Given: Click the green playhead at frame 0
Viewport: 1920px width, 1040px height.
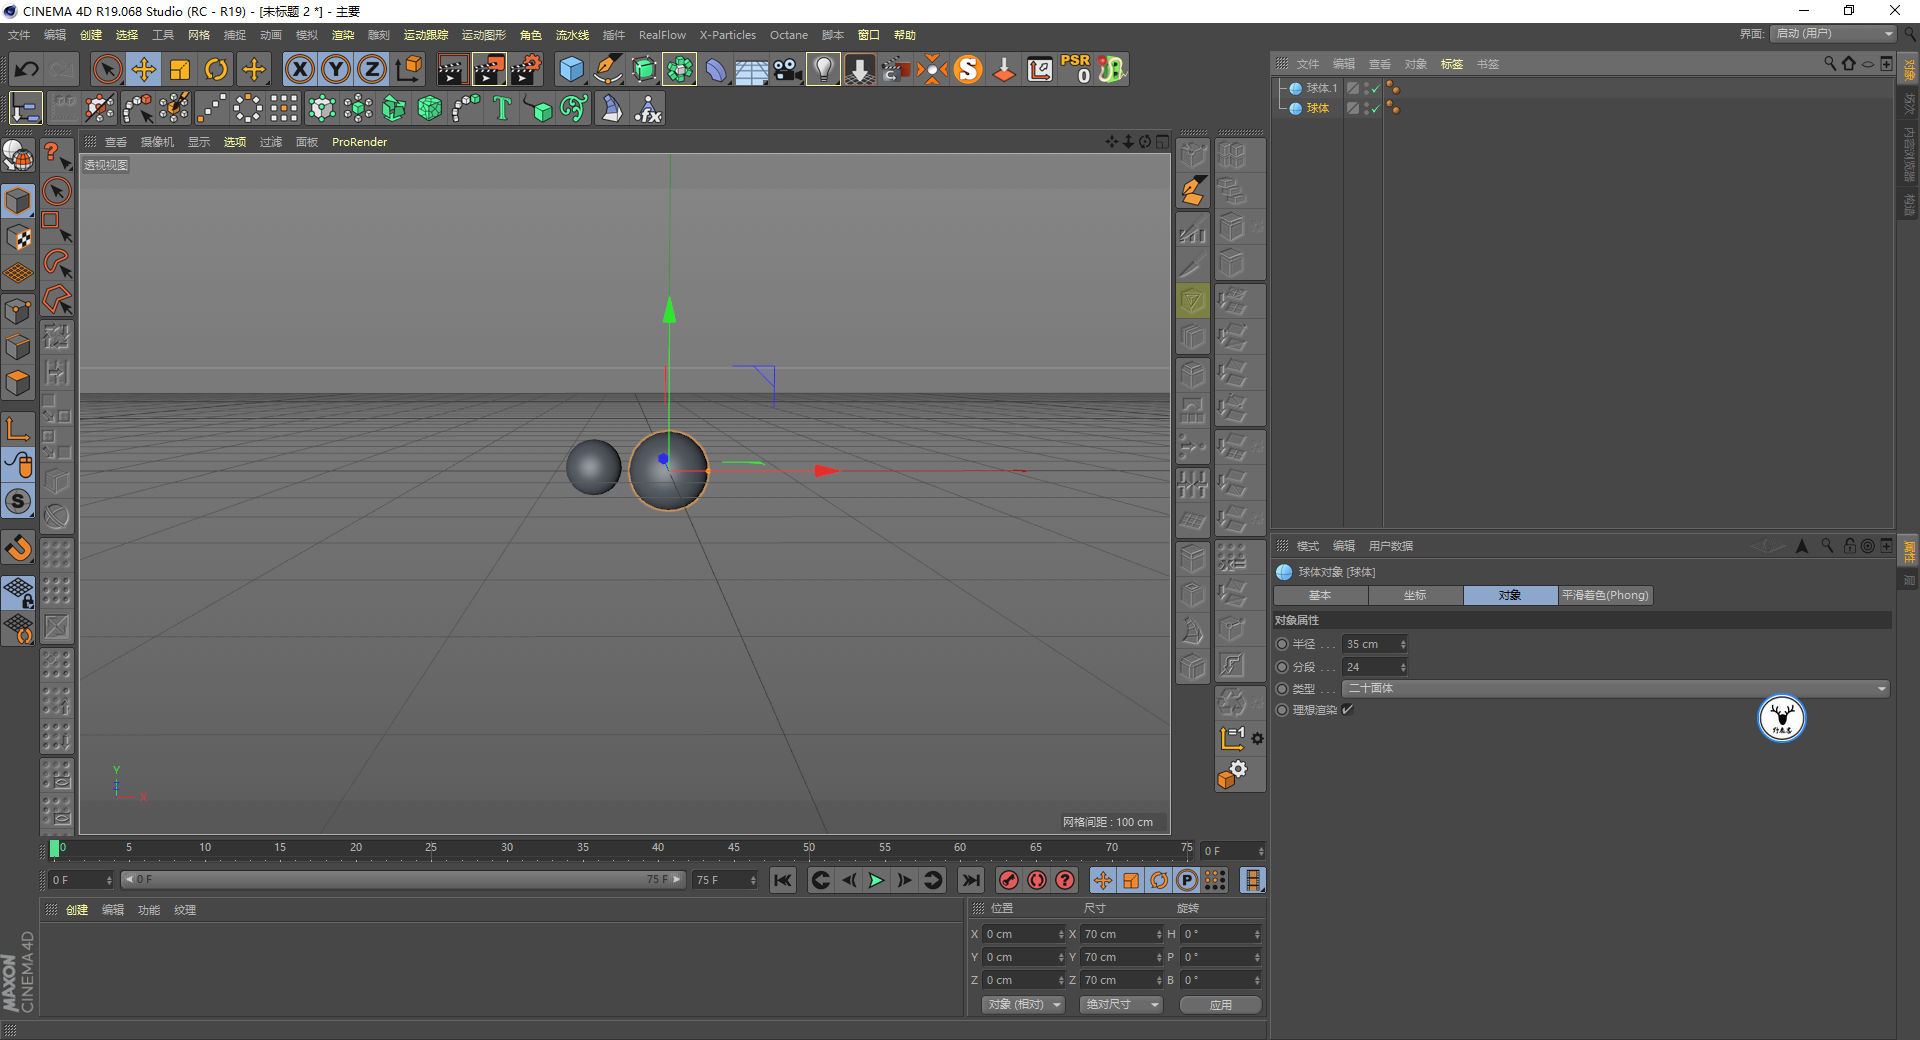Looking at the screenshot, I should (54, 849).
